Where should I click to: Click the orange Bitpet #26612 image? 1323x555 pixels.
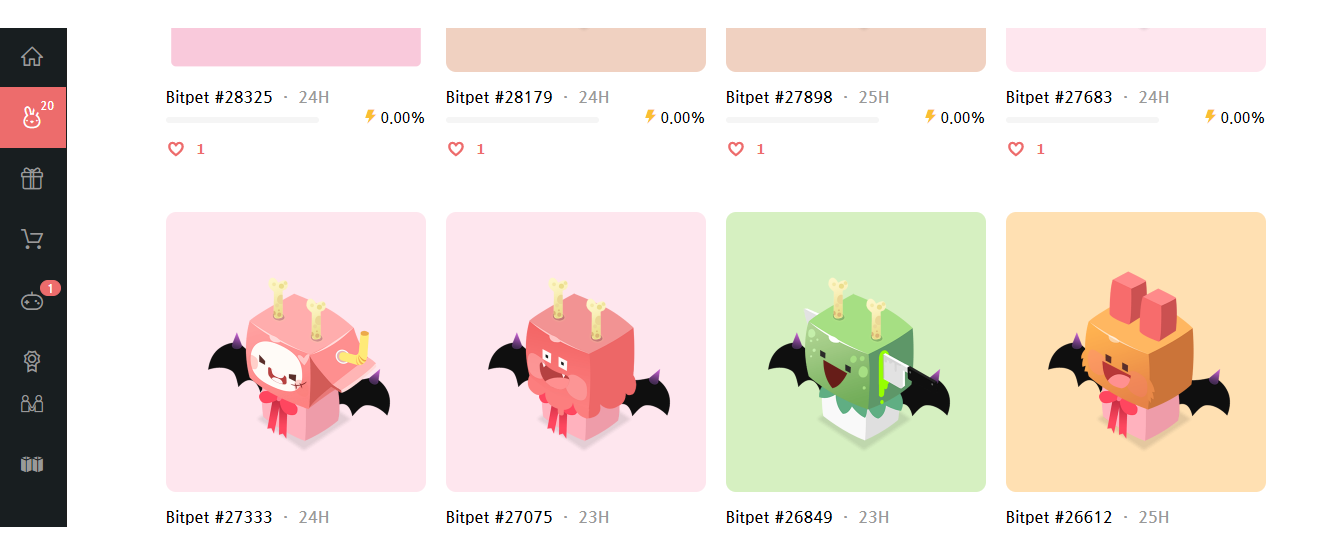click(x=1135, y=352)
